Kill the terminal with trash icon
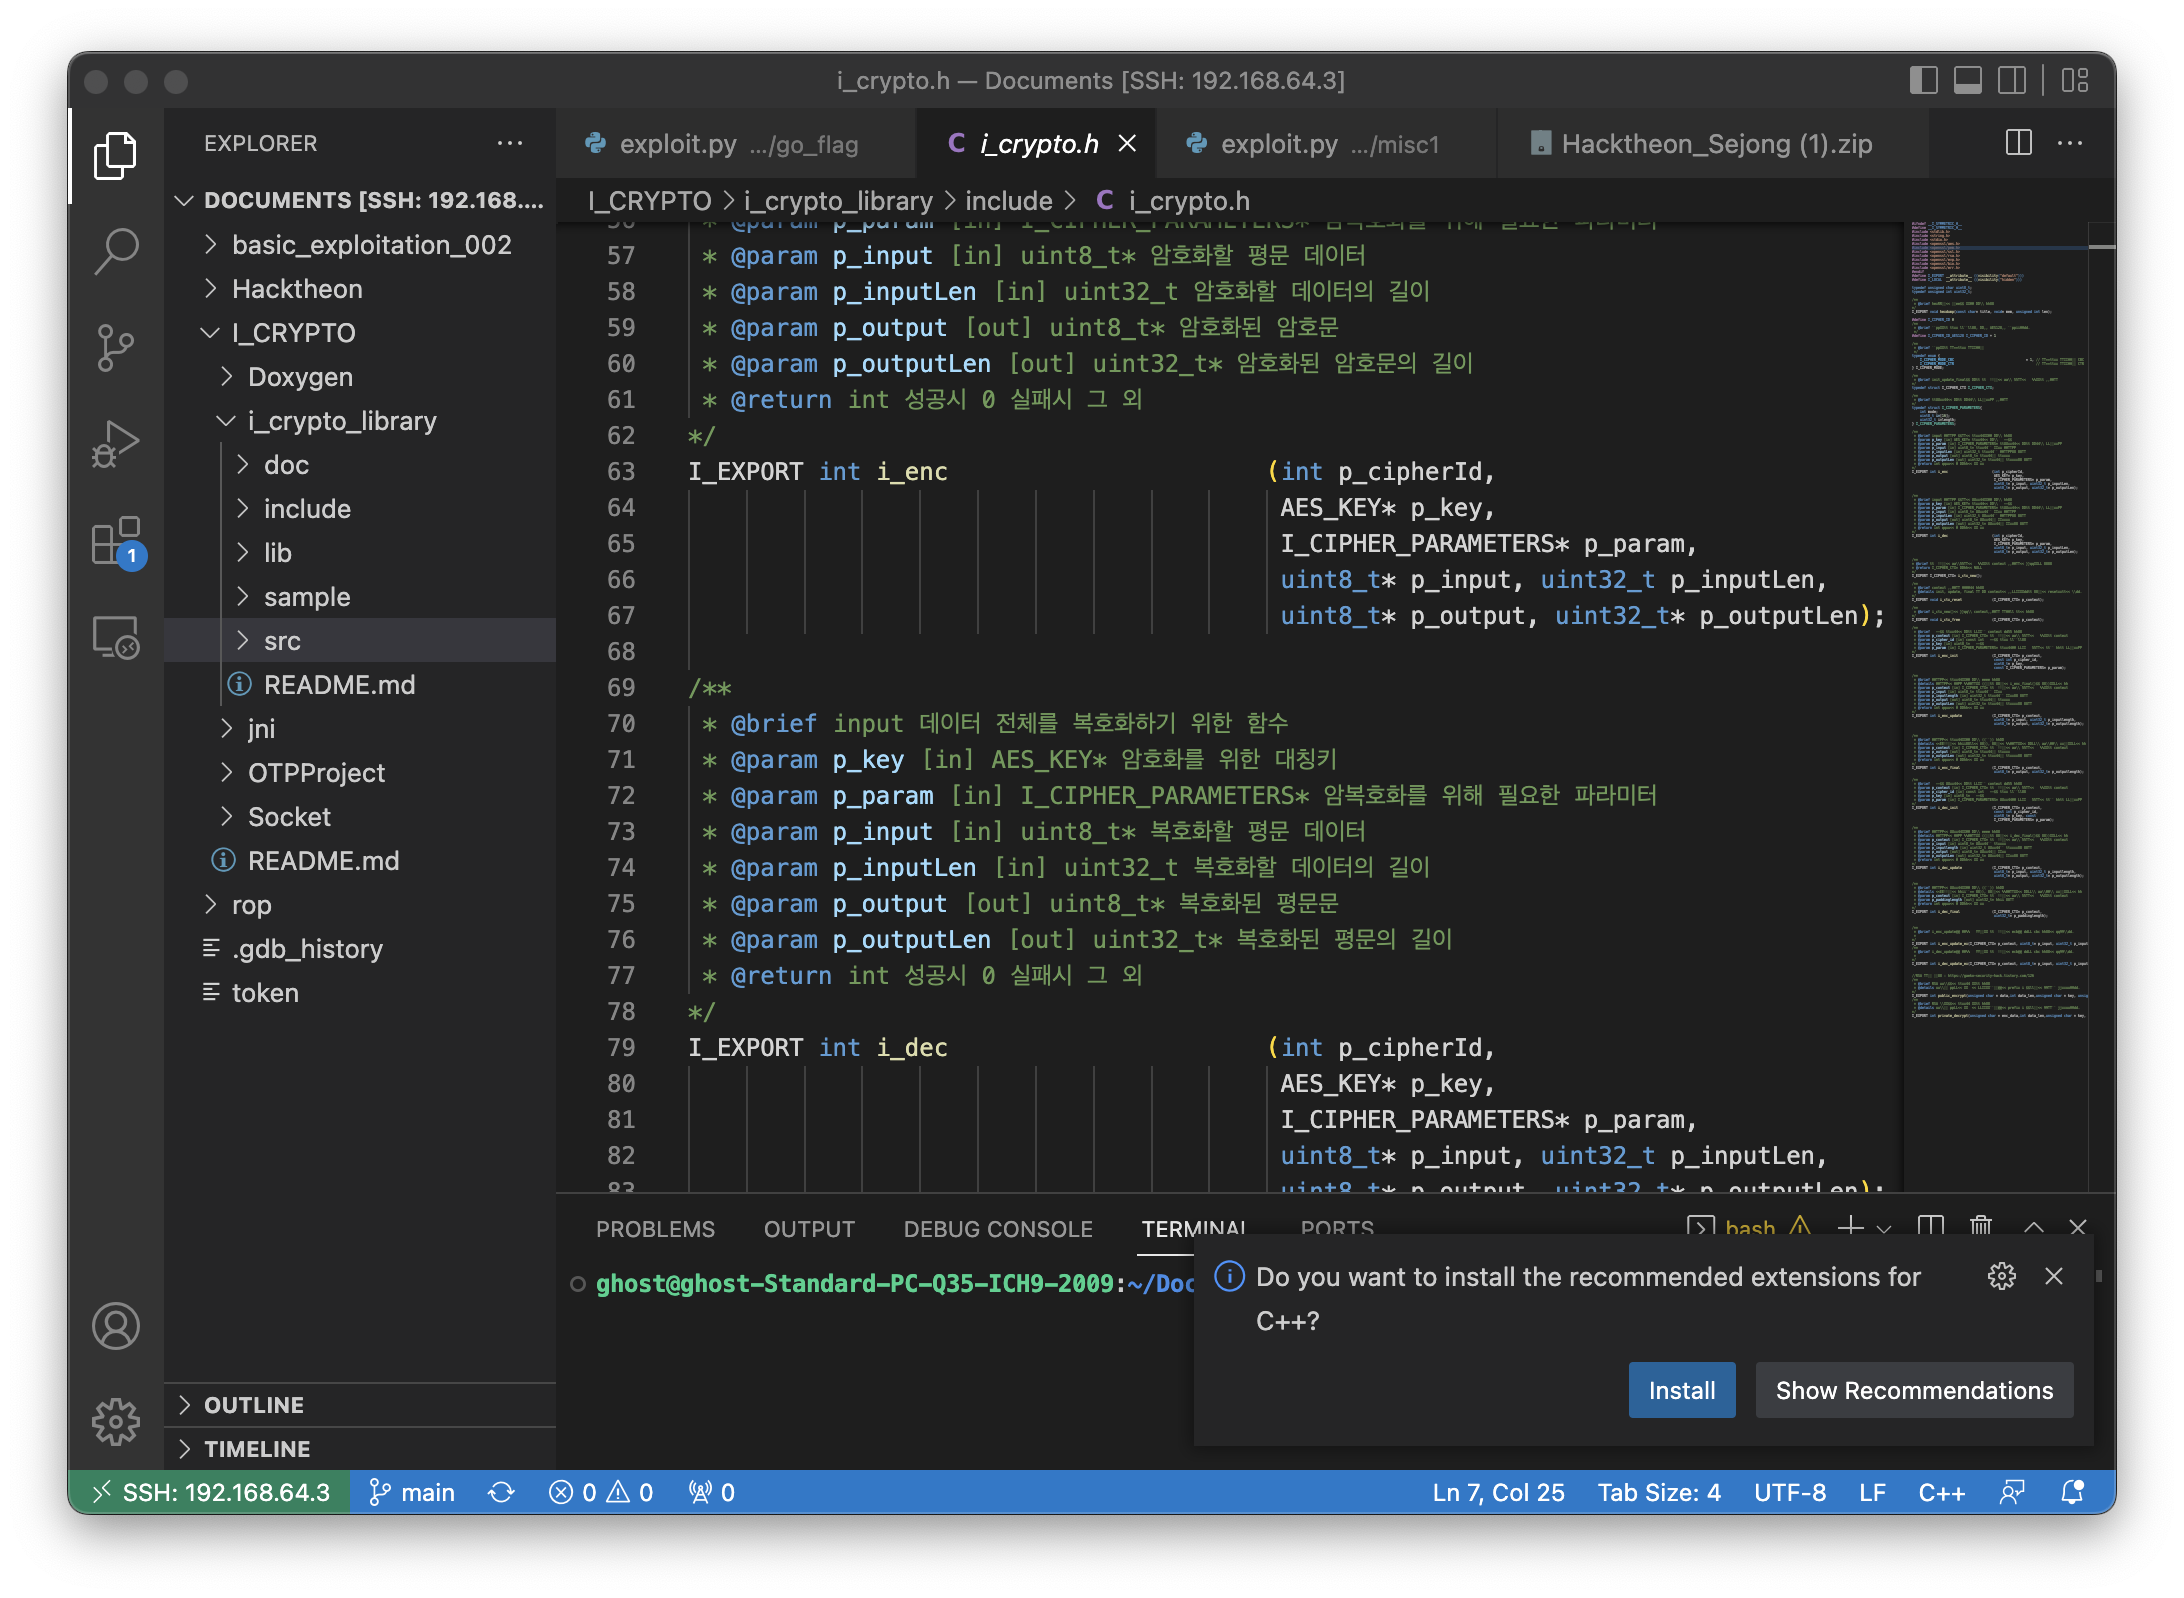This screenshot has height=1598, width=2184. (x=1980, y=1226)
